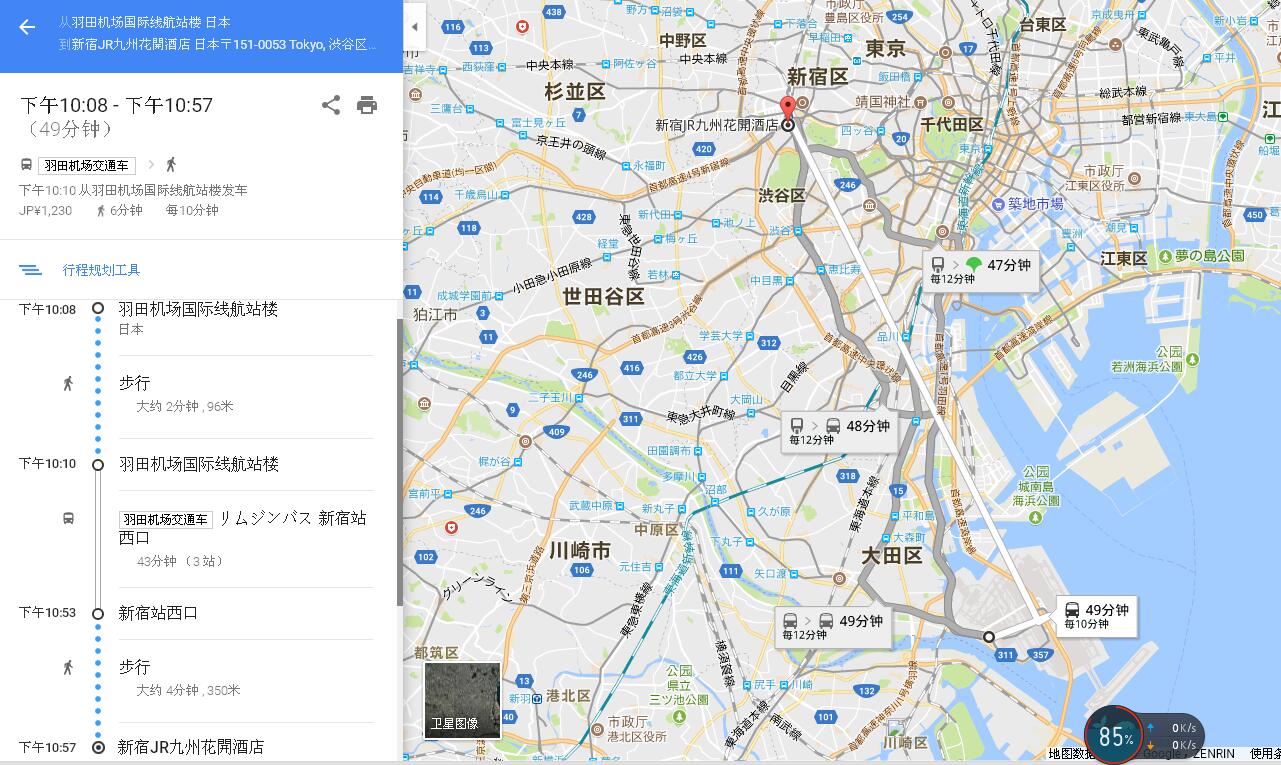Click the red destination pin marker

tap(788, 108)
